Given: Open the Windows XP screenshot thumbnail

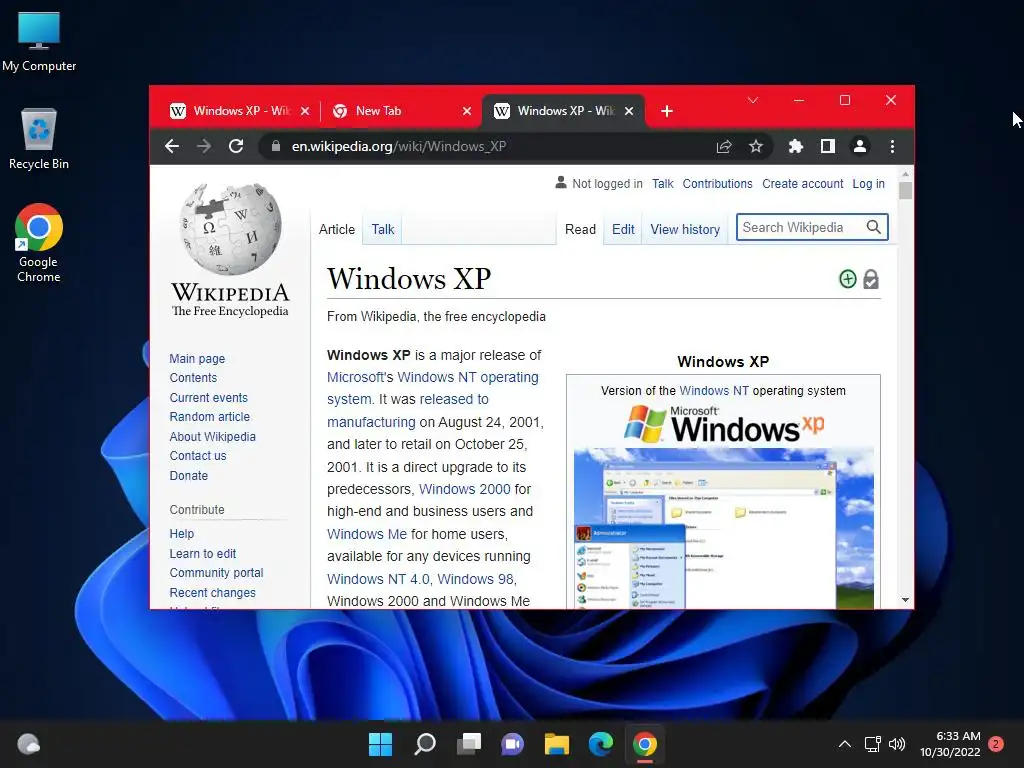Looking at the screenshot, I should (724, 528).
